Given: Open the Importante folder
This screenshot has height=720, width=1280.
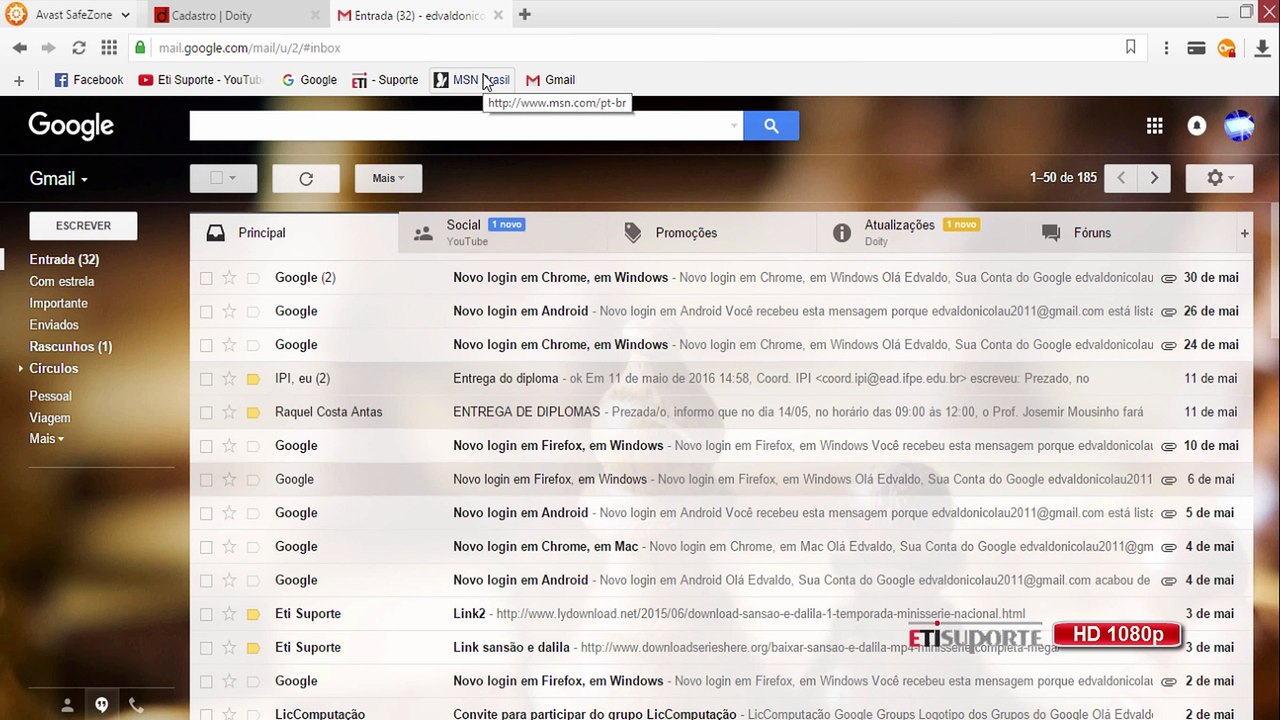Looking at the screenshot, I should pyautogui.click(x=59, y=304).
